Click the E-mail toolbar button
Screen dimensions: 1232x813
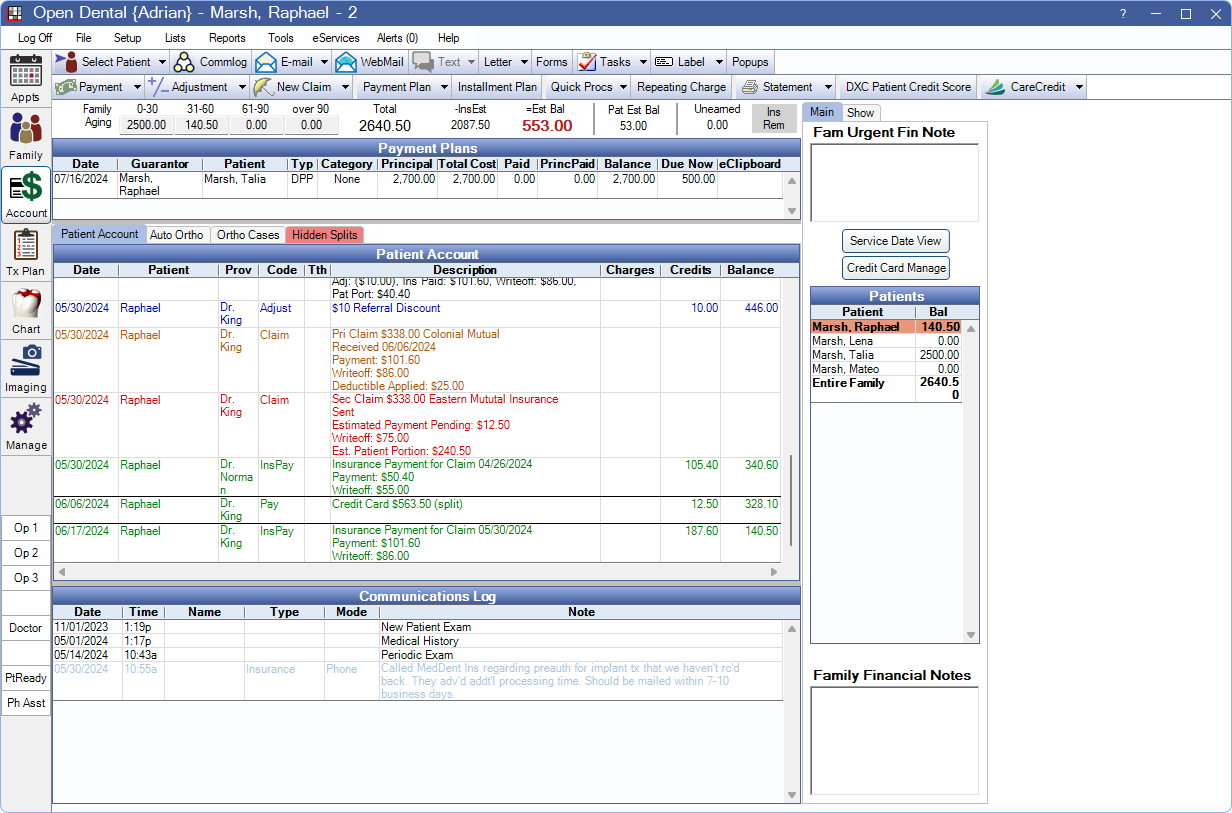tap(286, 62)
